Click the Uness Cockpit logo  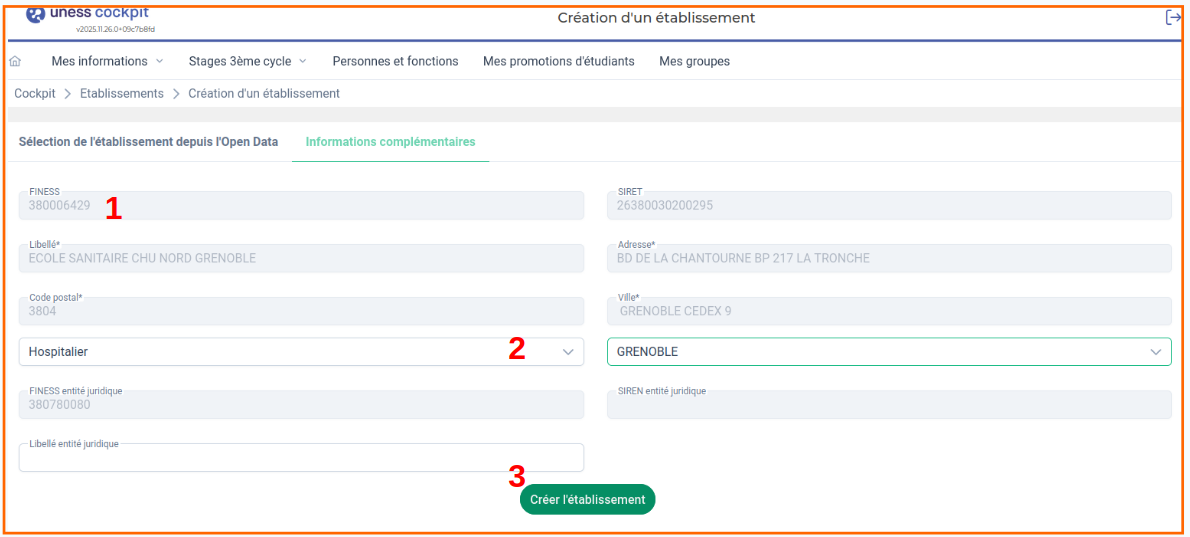click(90, 14)
